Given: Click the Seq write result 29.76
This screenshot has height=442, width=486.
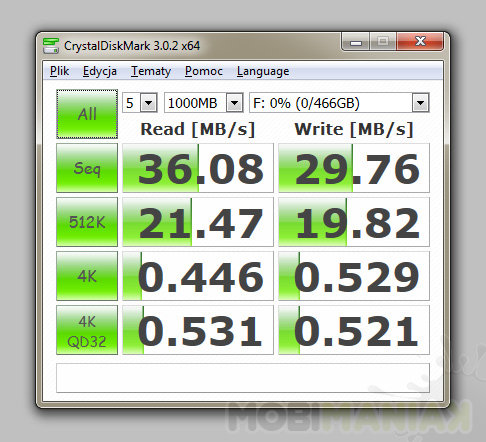Looking at the screenshot, I should [354, 168].
